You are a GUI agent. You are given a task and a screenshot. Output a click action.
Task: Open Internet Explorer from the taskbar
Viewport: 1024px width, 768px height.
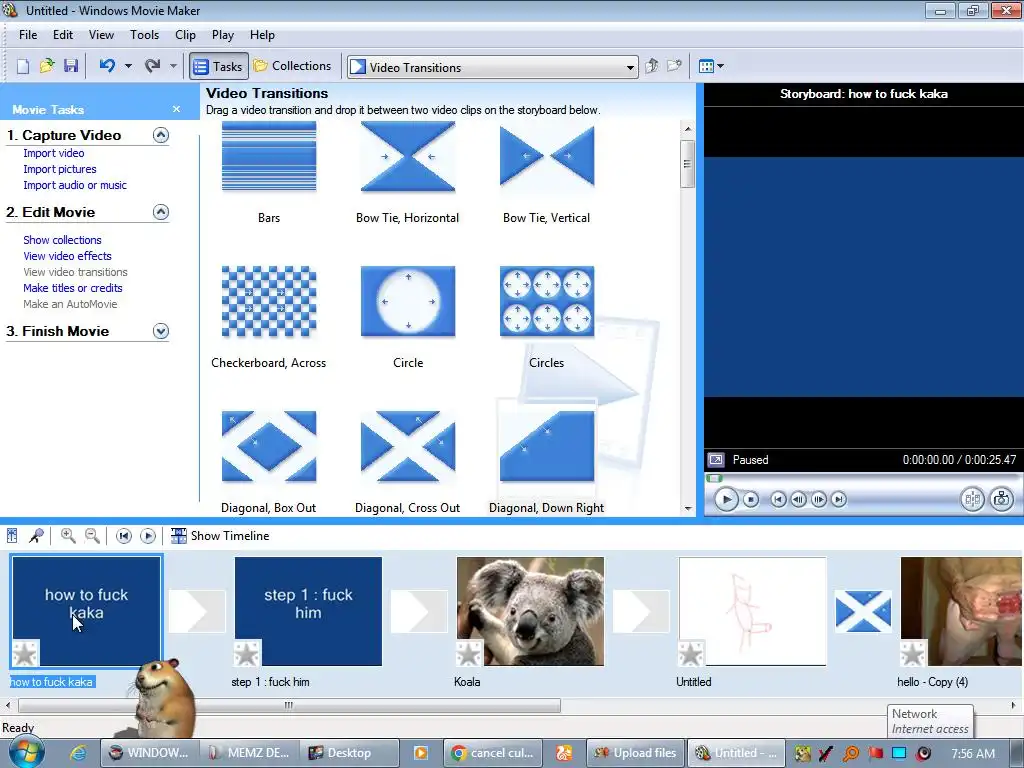[x=78, y=753]
